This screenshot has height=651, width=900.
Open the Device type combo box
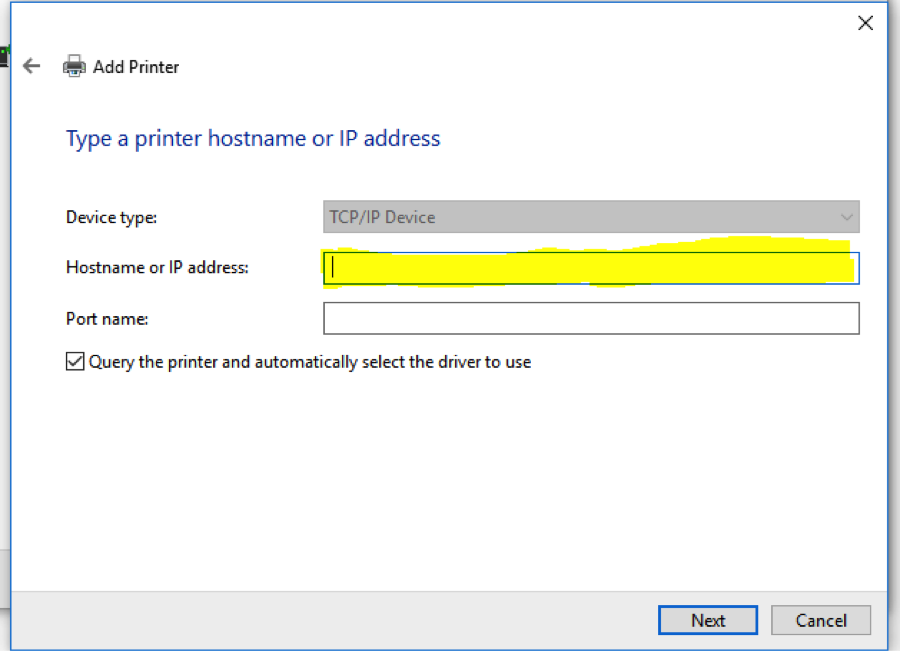(590, 217)
